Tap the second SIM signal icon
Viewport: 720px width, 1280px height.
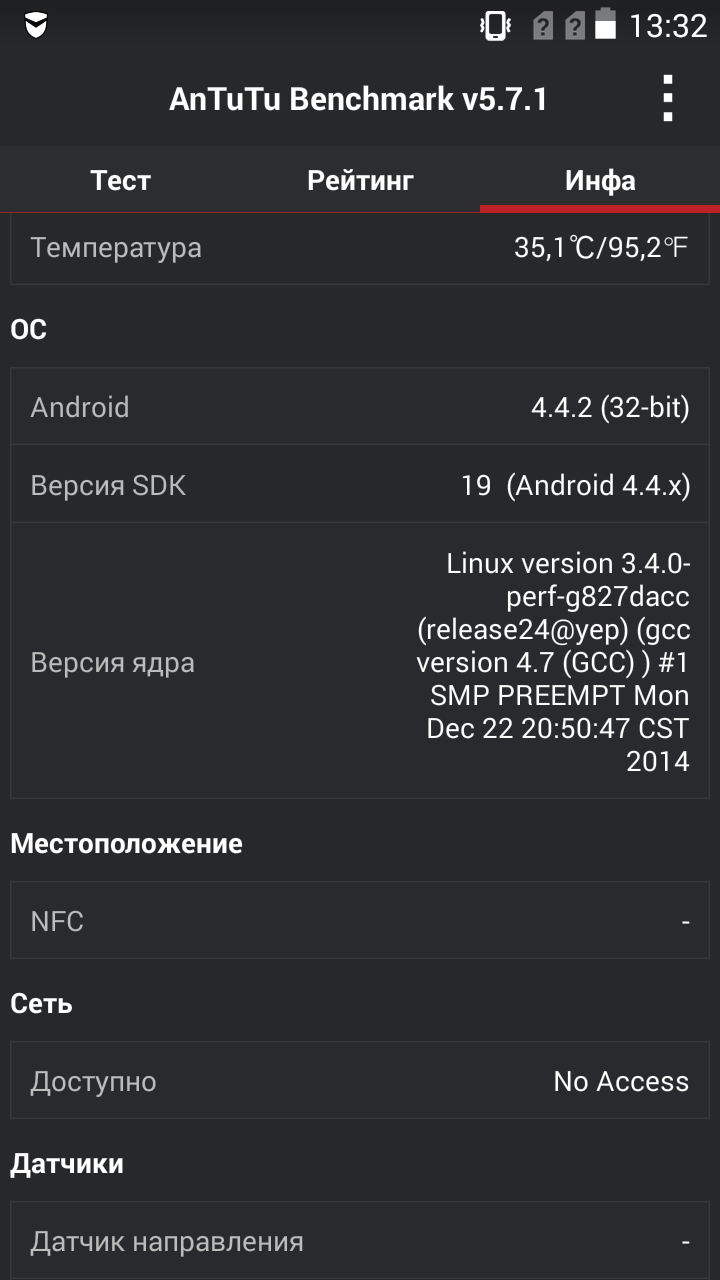click(574, 26)
